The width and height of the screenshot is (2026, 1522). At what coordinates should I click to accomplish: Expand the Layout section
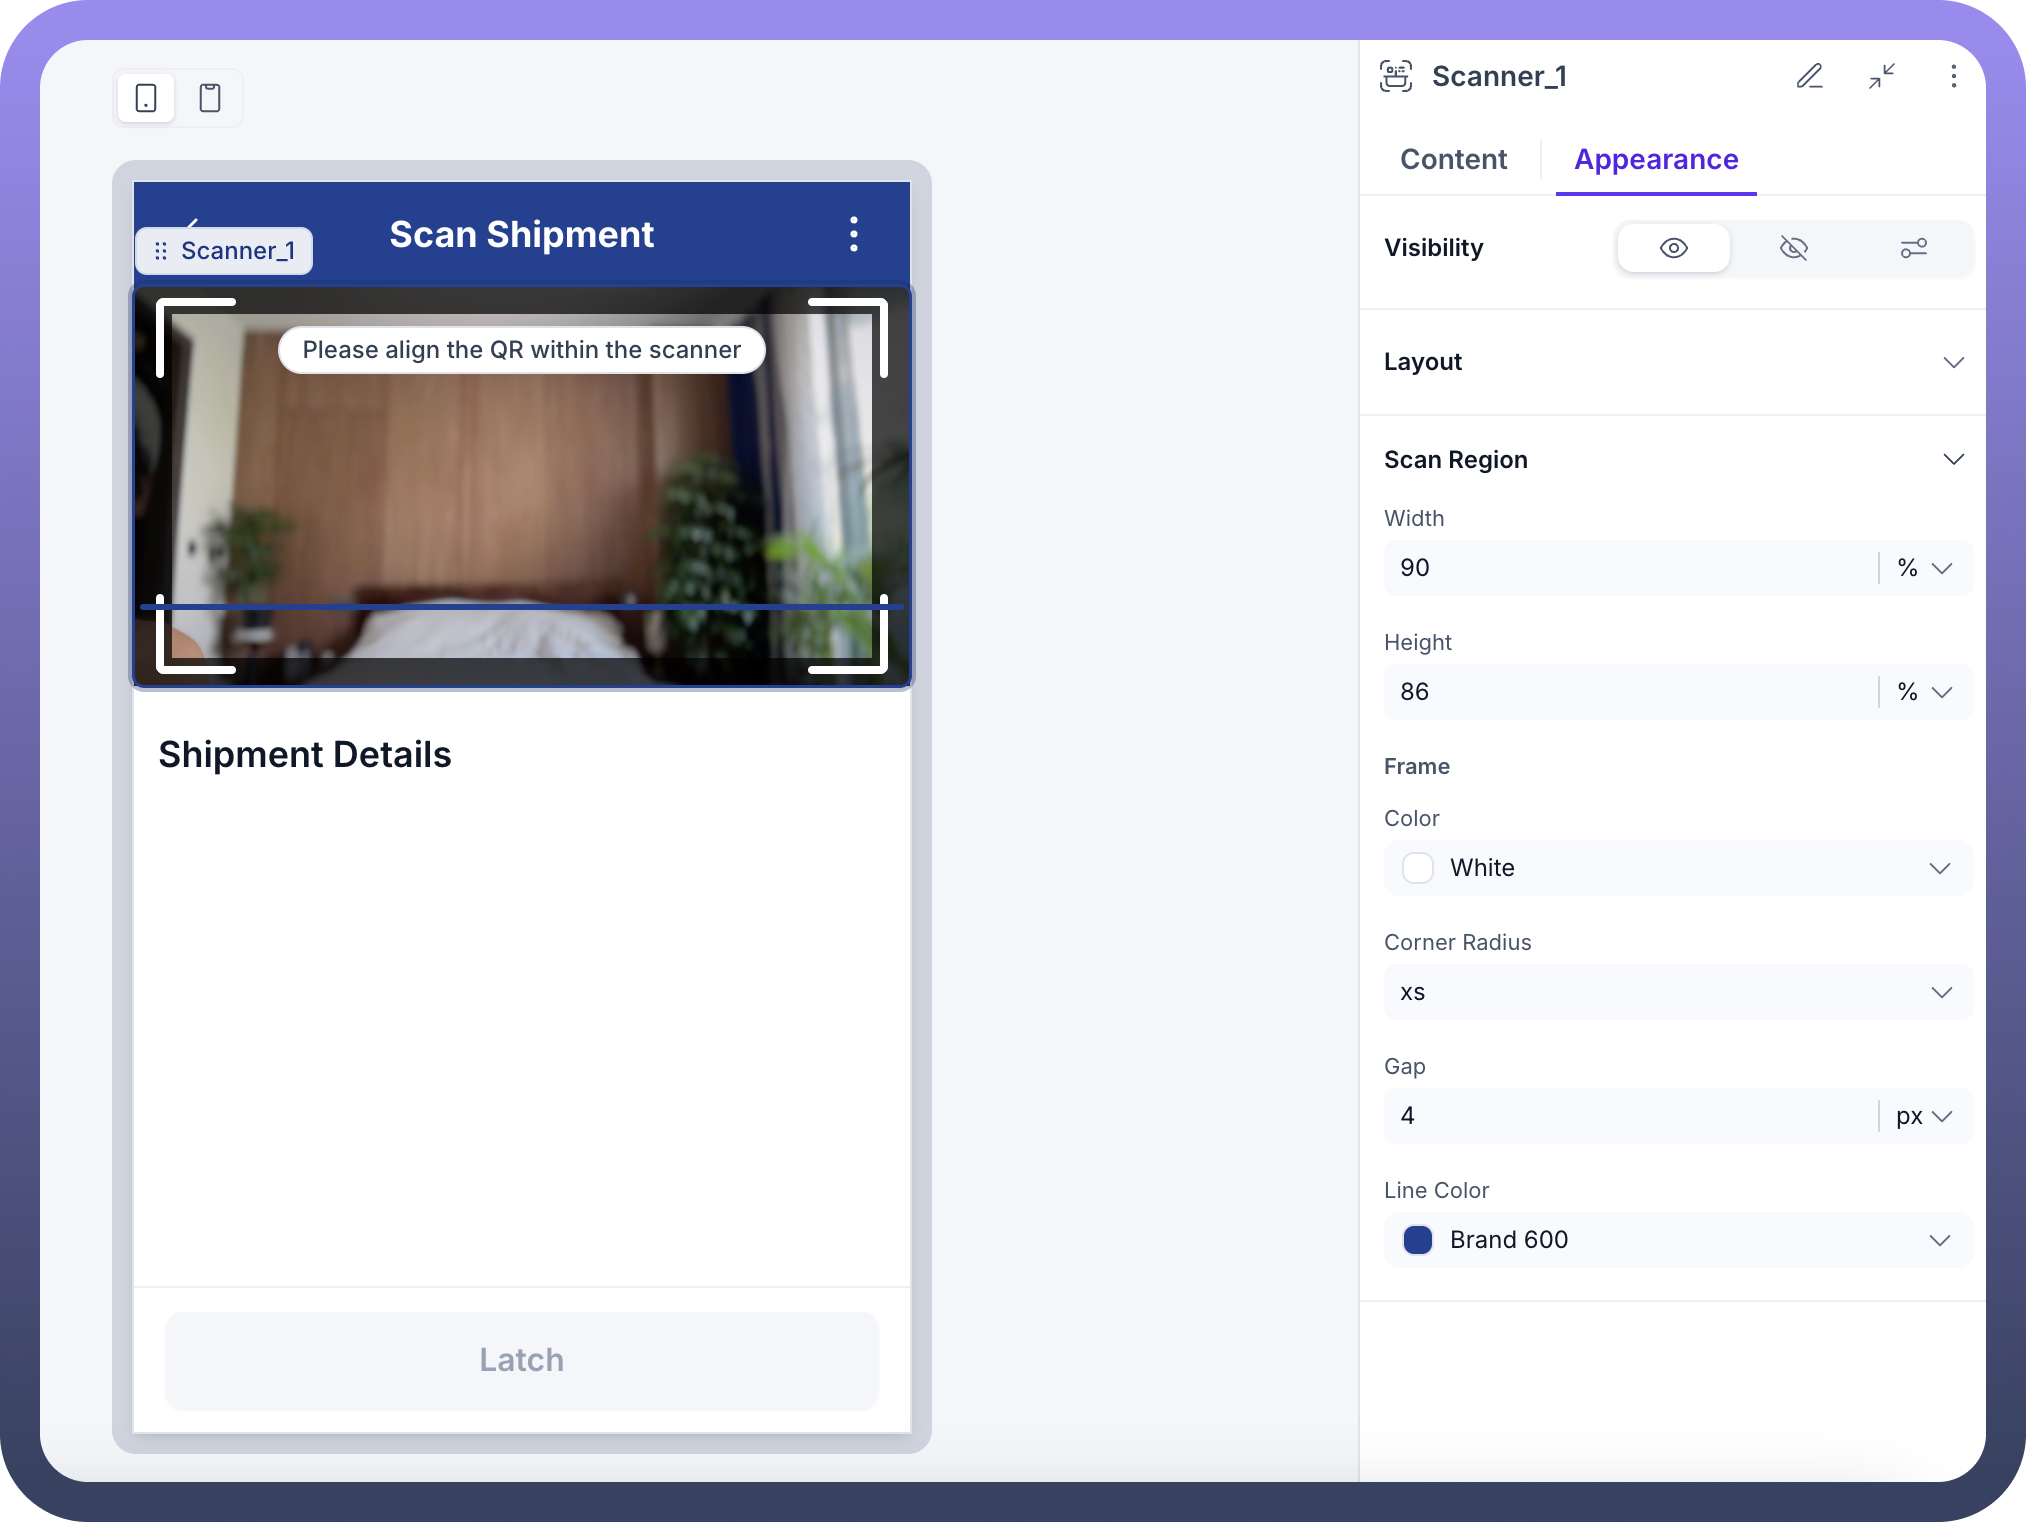click(1953, 362)
